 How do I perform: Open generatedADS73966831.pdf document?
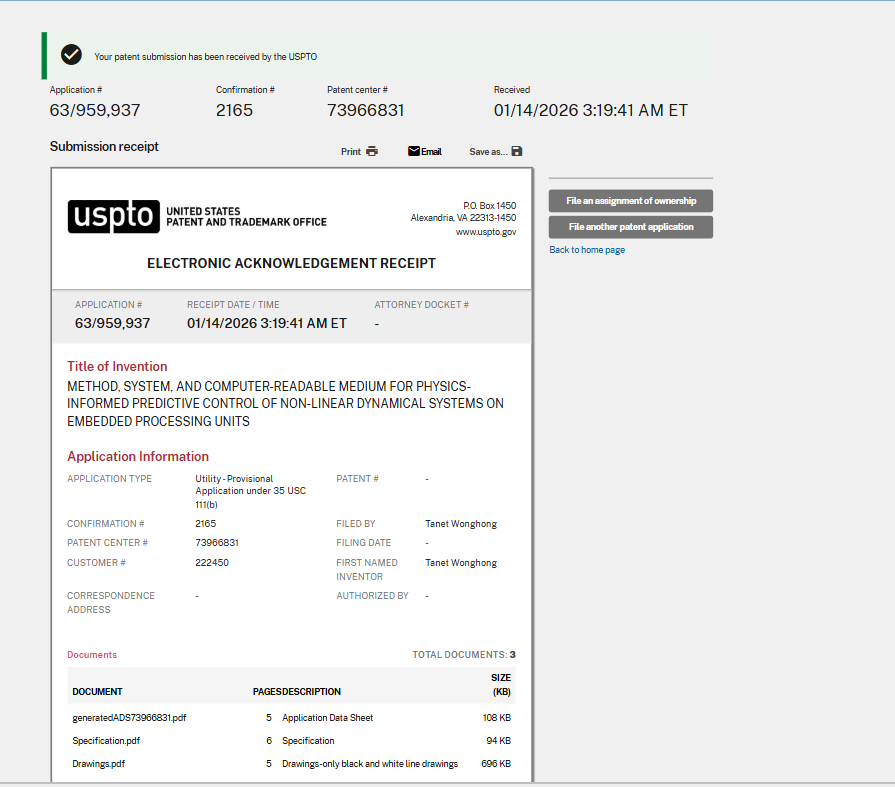[x=132, y=717]
